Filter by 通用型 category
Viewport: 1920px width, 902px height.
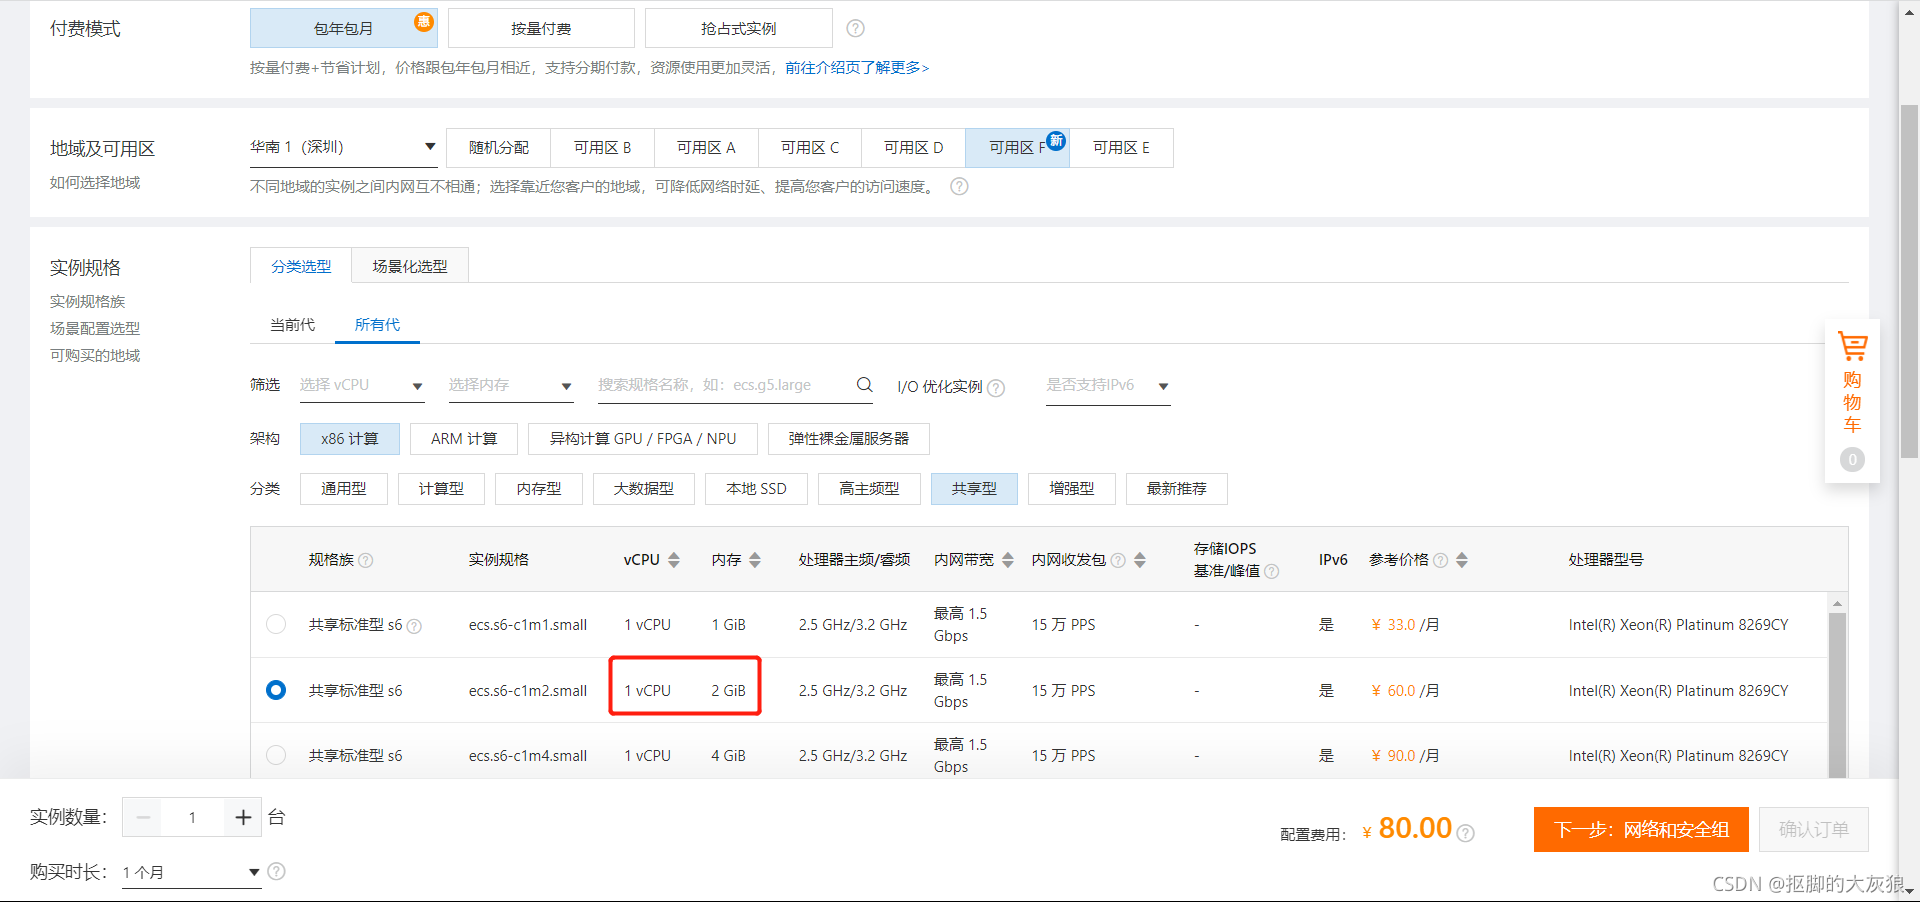(343, 489)
